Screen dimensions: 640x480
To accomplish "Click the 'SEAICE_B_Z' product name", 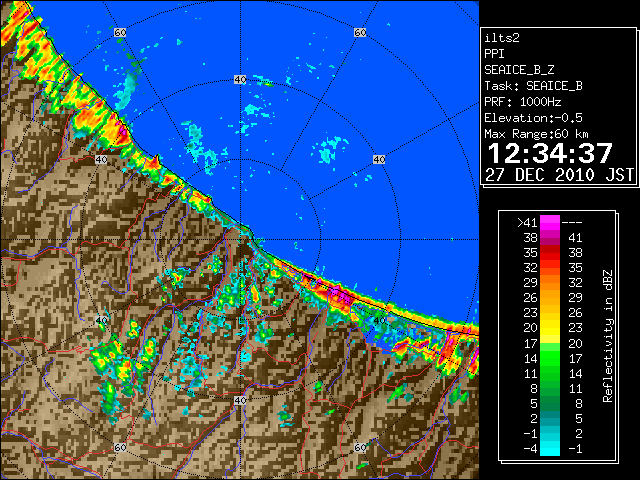I will click(x=519, y=70).
